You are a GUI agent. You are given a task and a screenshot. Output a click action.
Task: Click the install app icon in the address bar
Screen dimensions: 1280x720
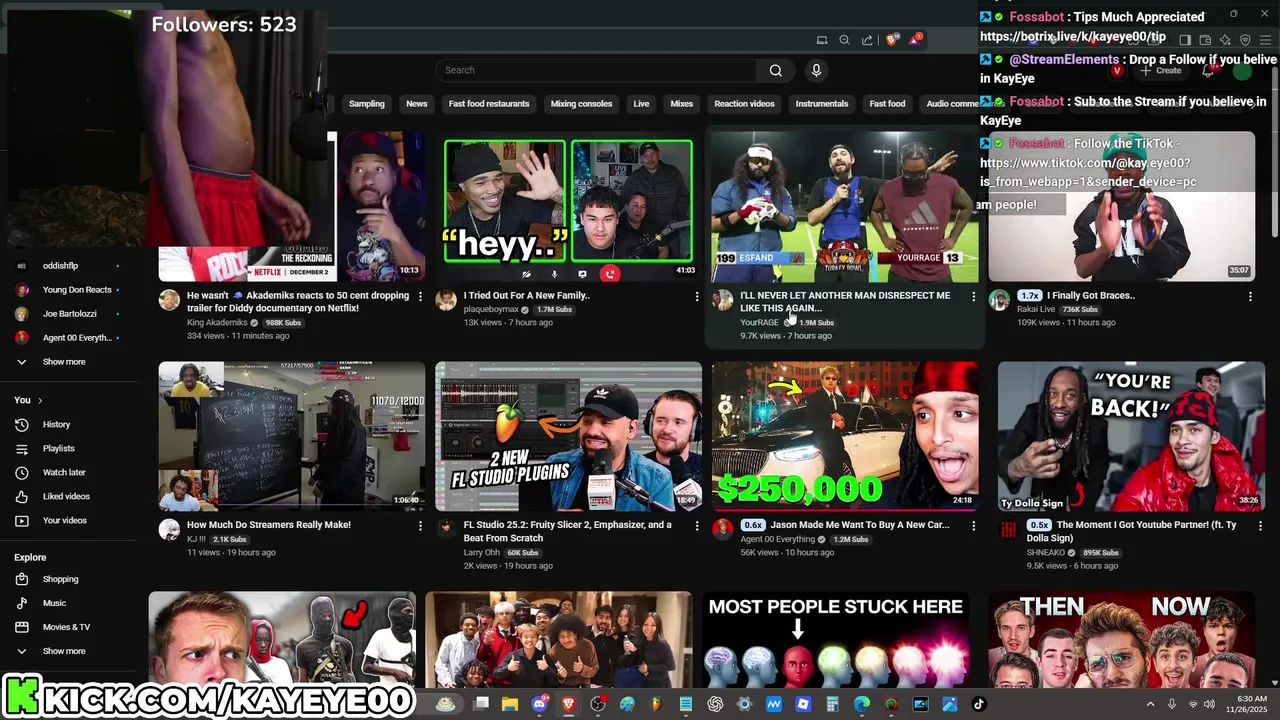tap(822, 40)
